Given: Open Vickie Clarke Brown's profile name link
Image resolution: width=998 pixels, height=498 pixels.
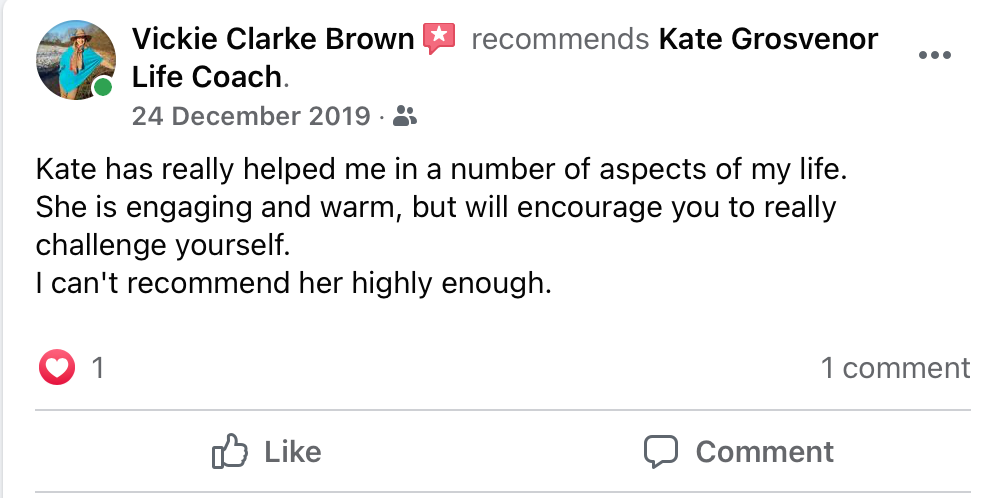Looking at the screenshot, I should pyautogui.click(x=273, y=39).
